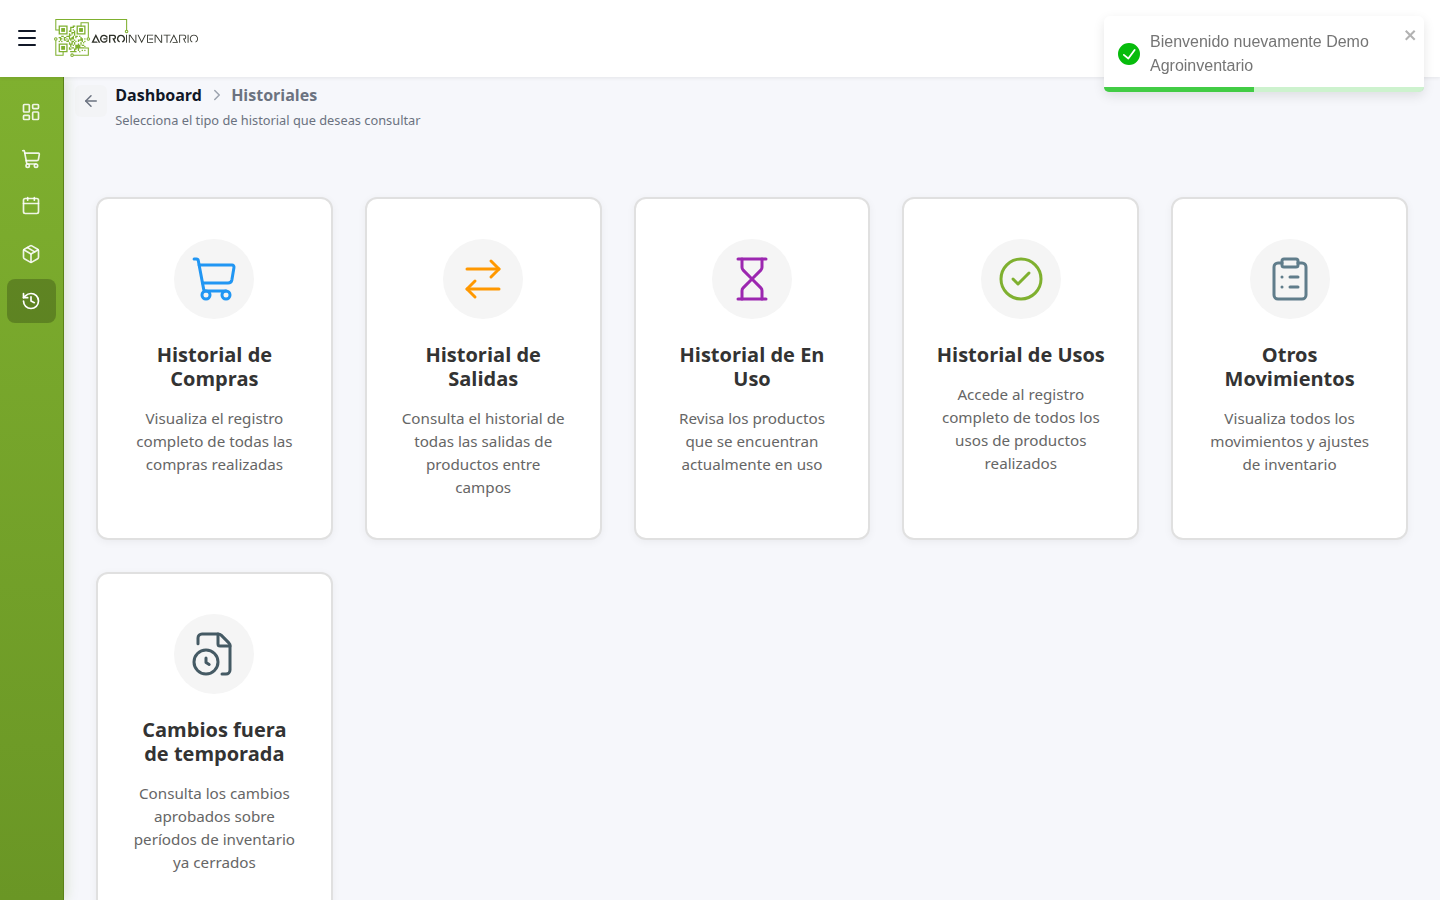1440x900 pixels.
Task: Open Historial de Salidas card title
Action: 483,367
